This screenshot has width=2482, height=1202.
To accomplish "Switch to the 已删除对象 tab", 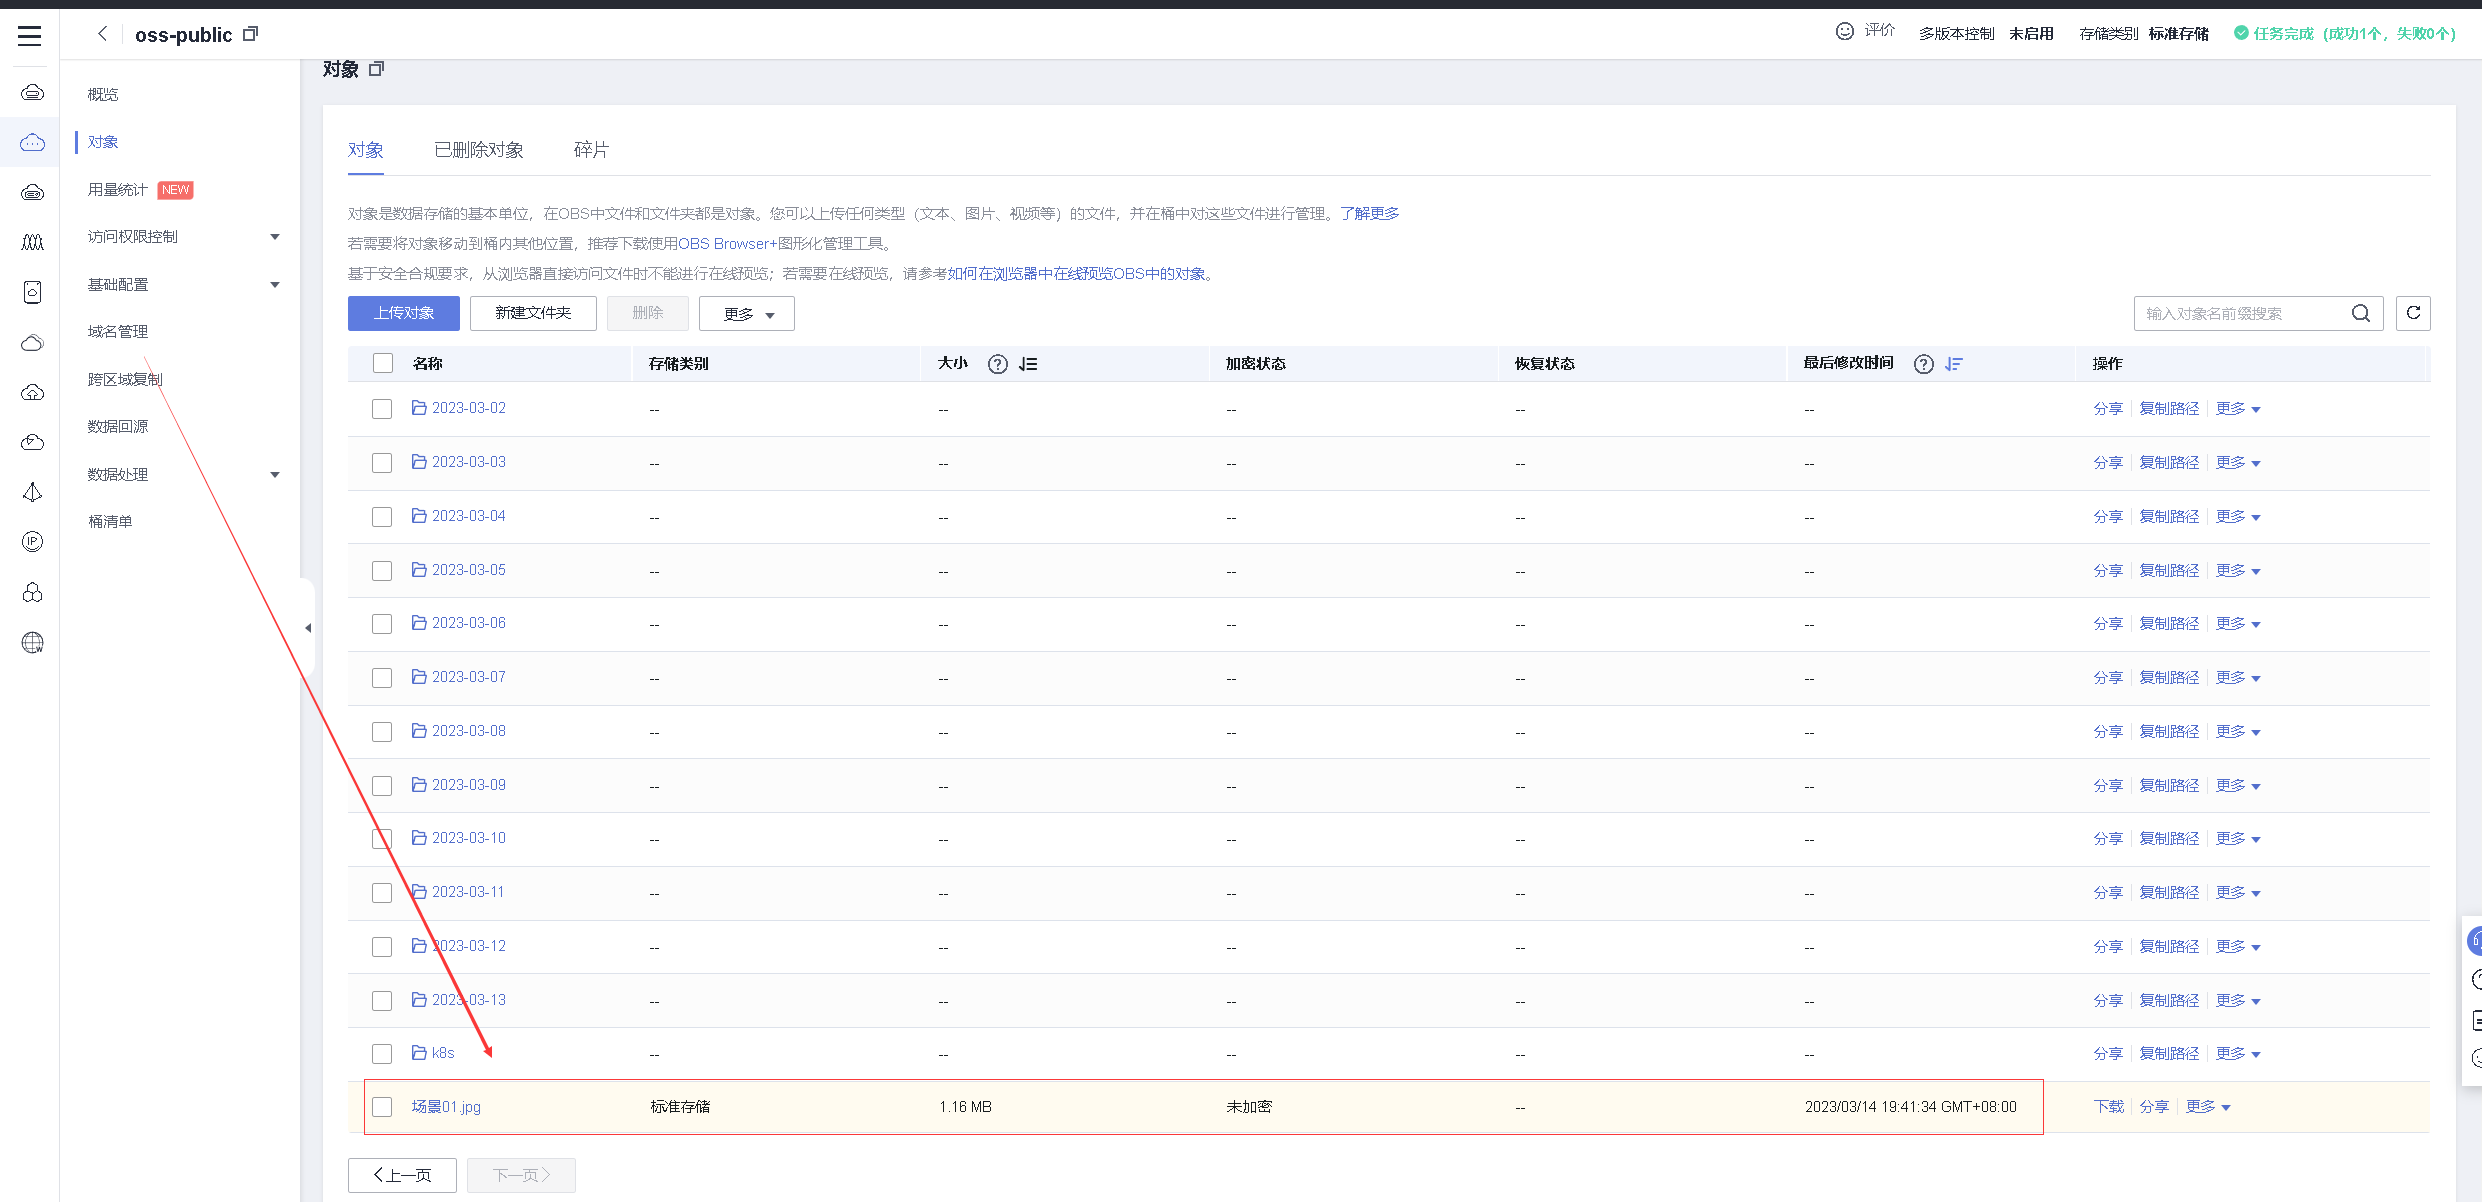I will point(478,150).
